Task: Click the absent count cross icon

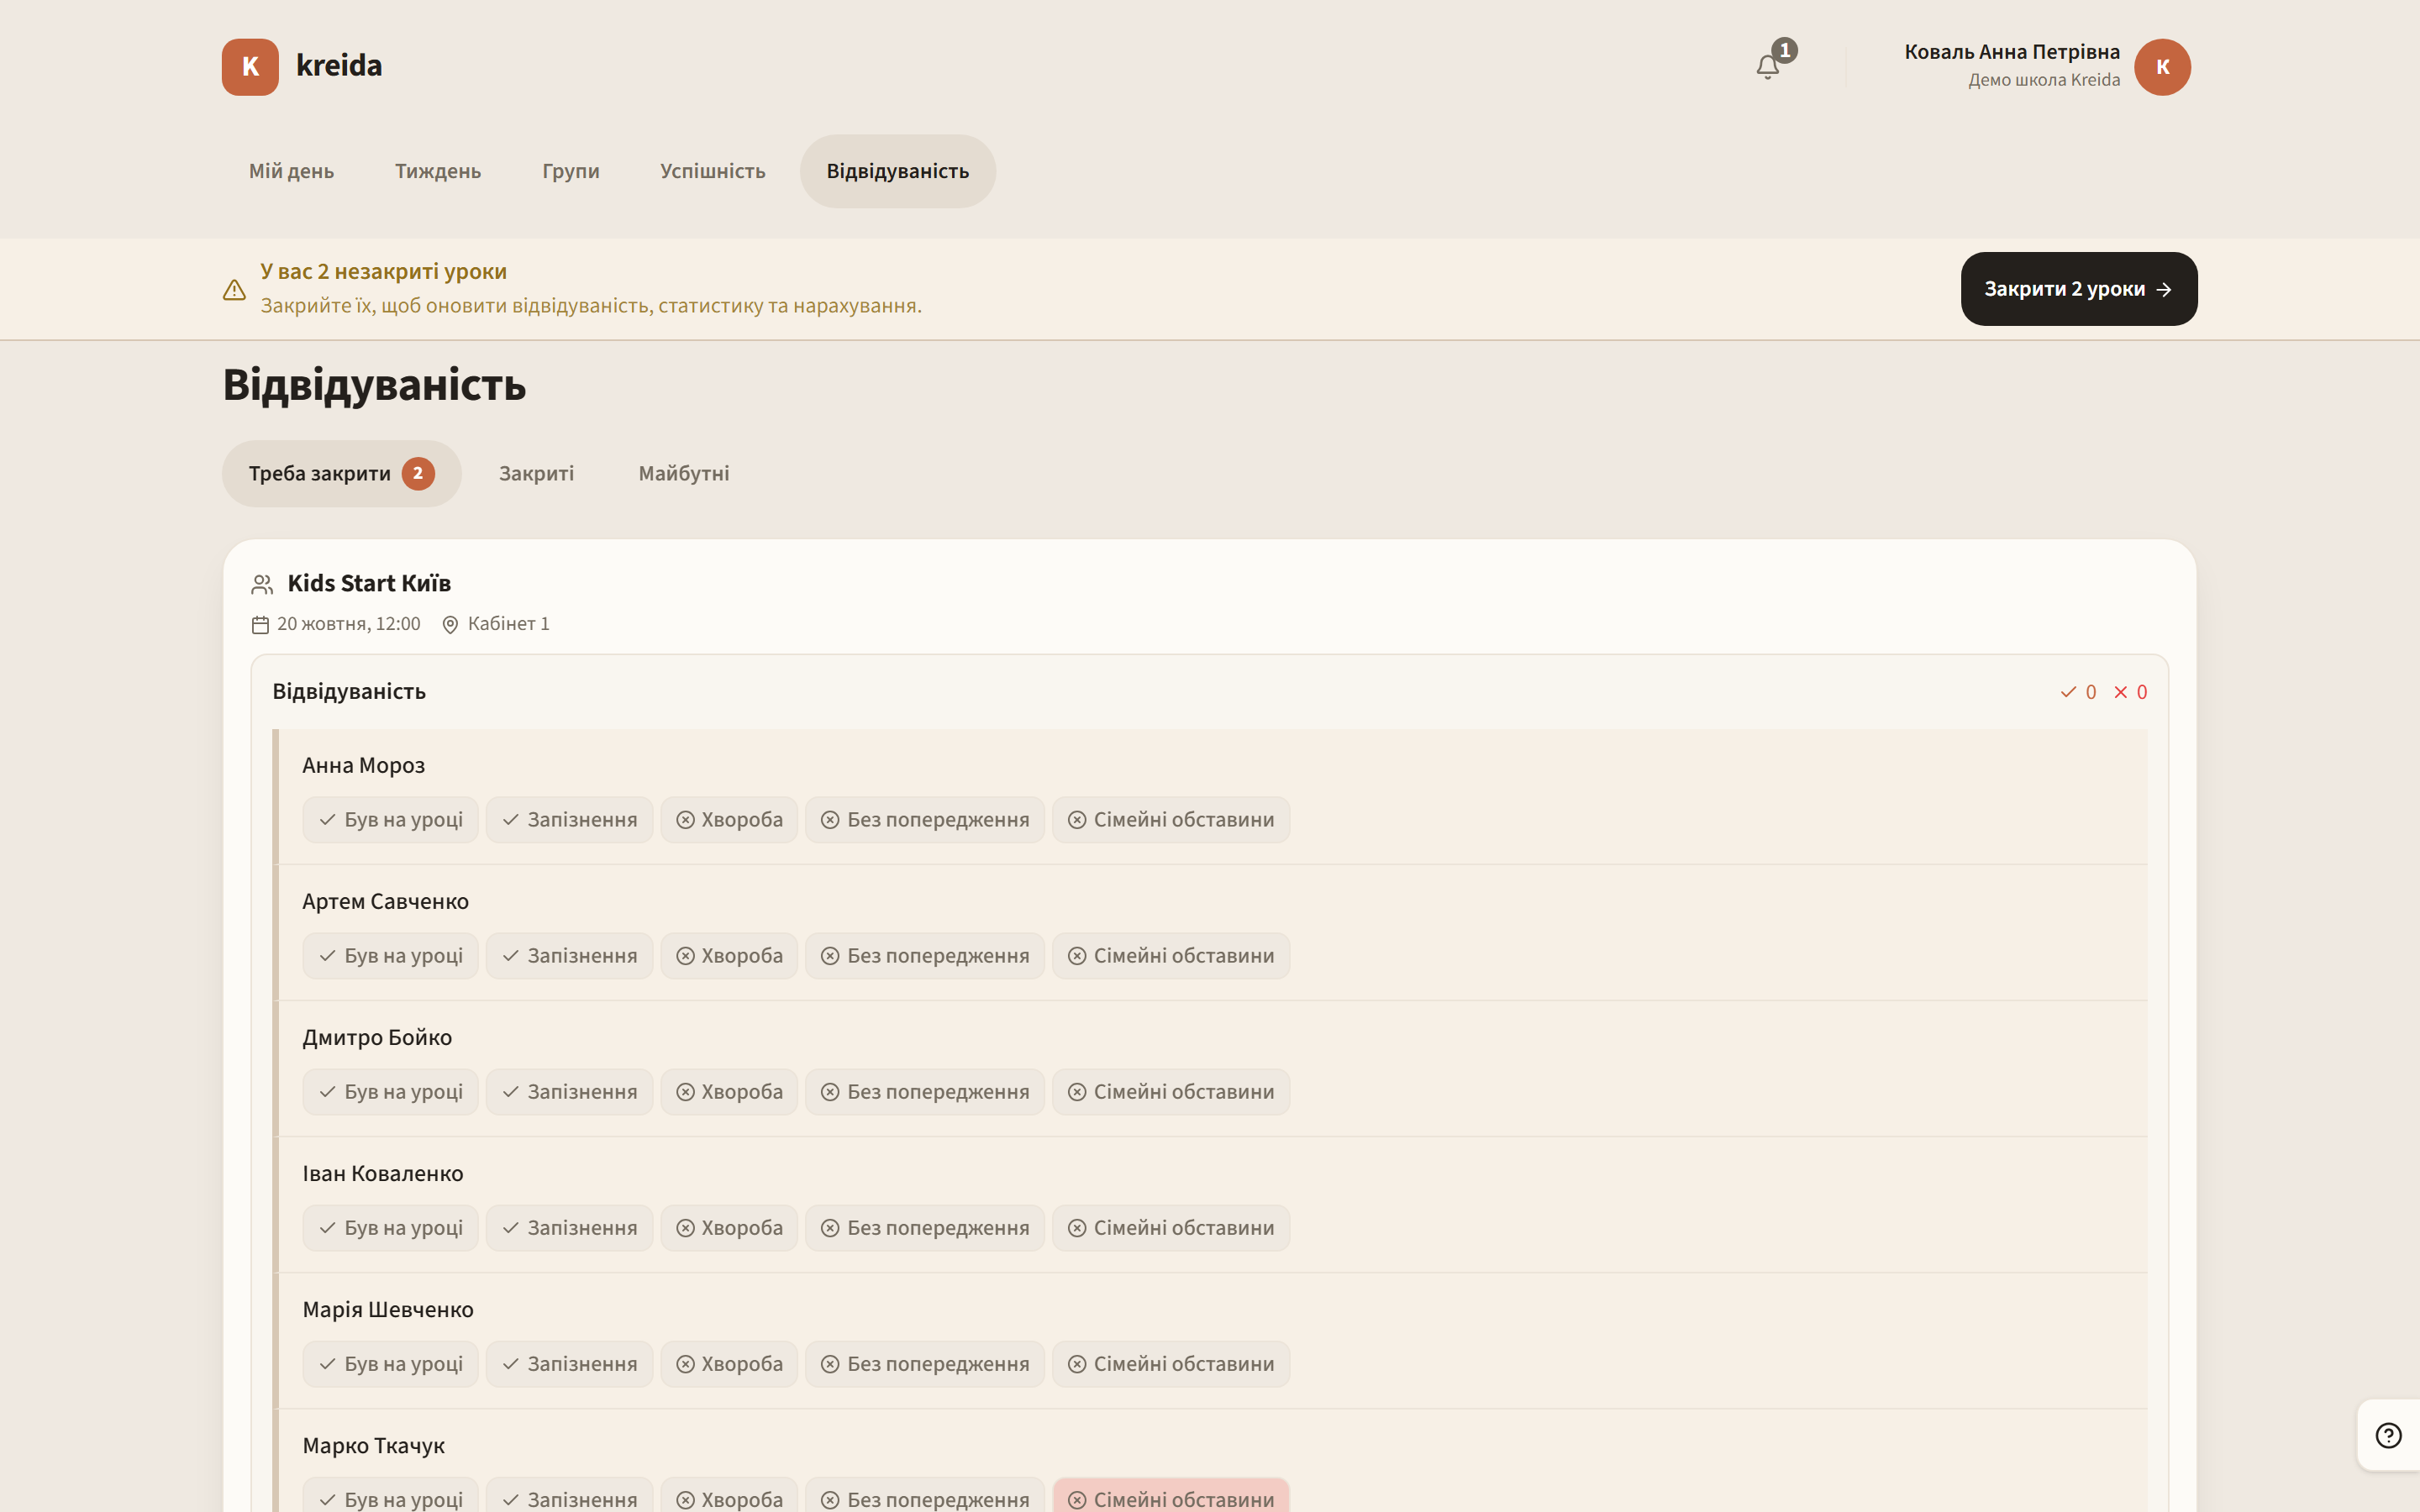Action: 2120,692
